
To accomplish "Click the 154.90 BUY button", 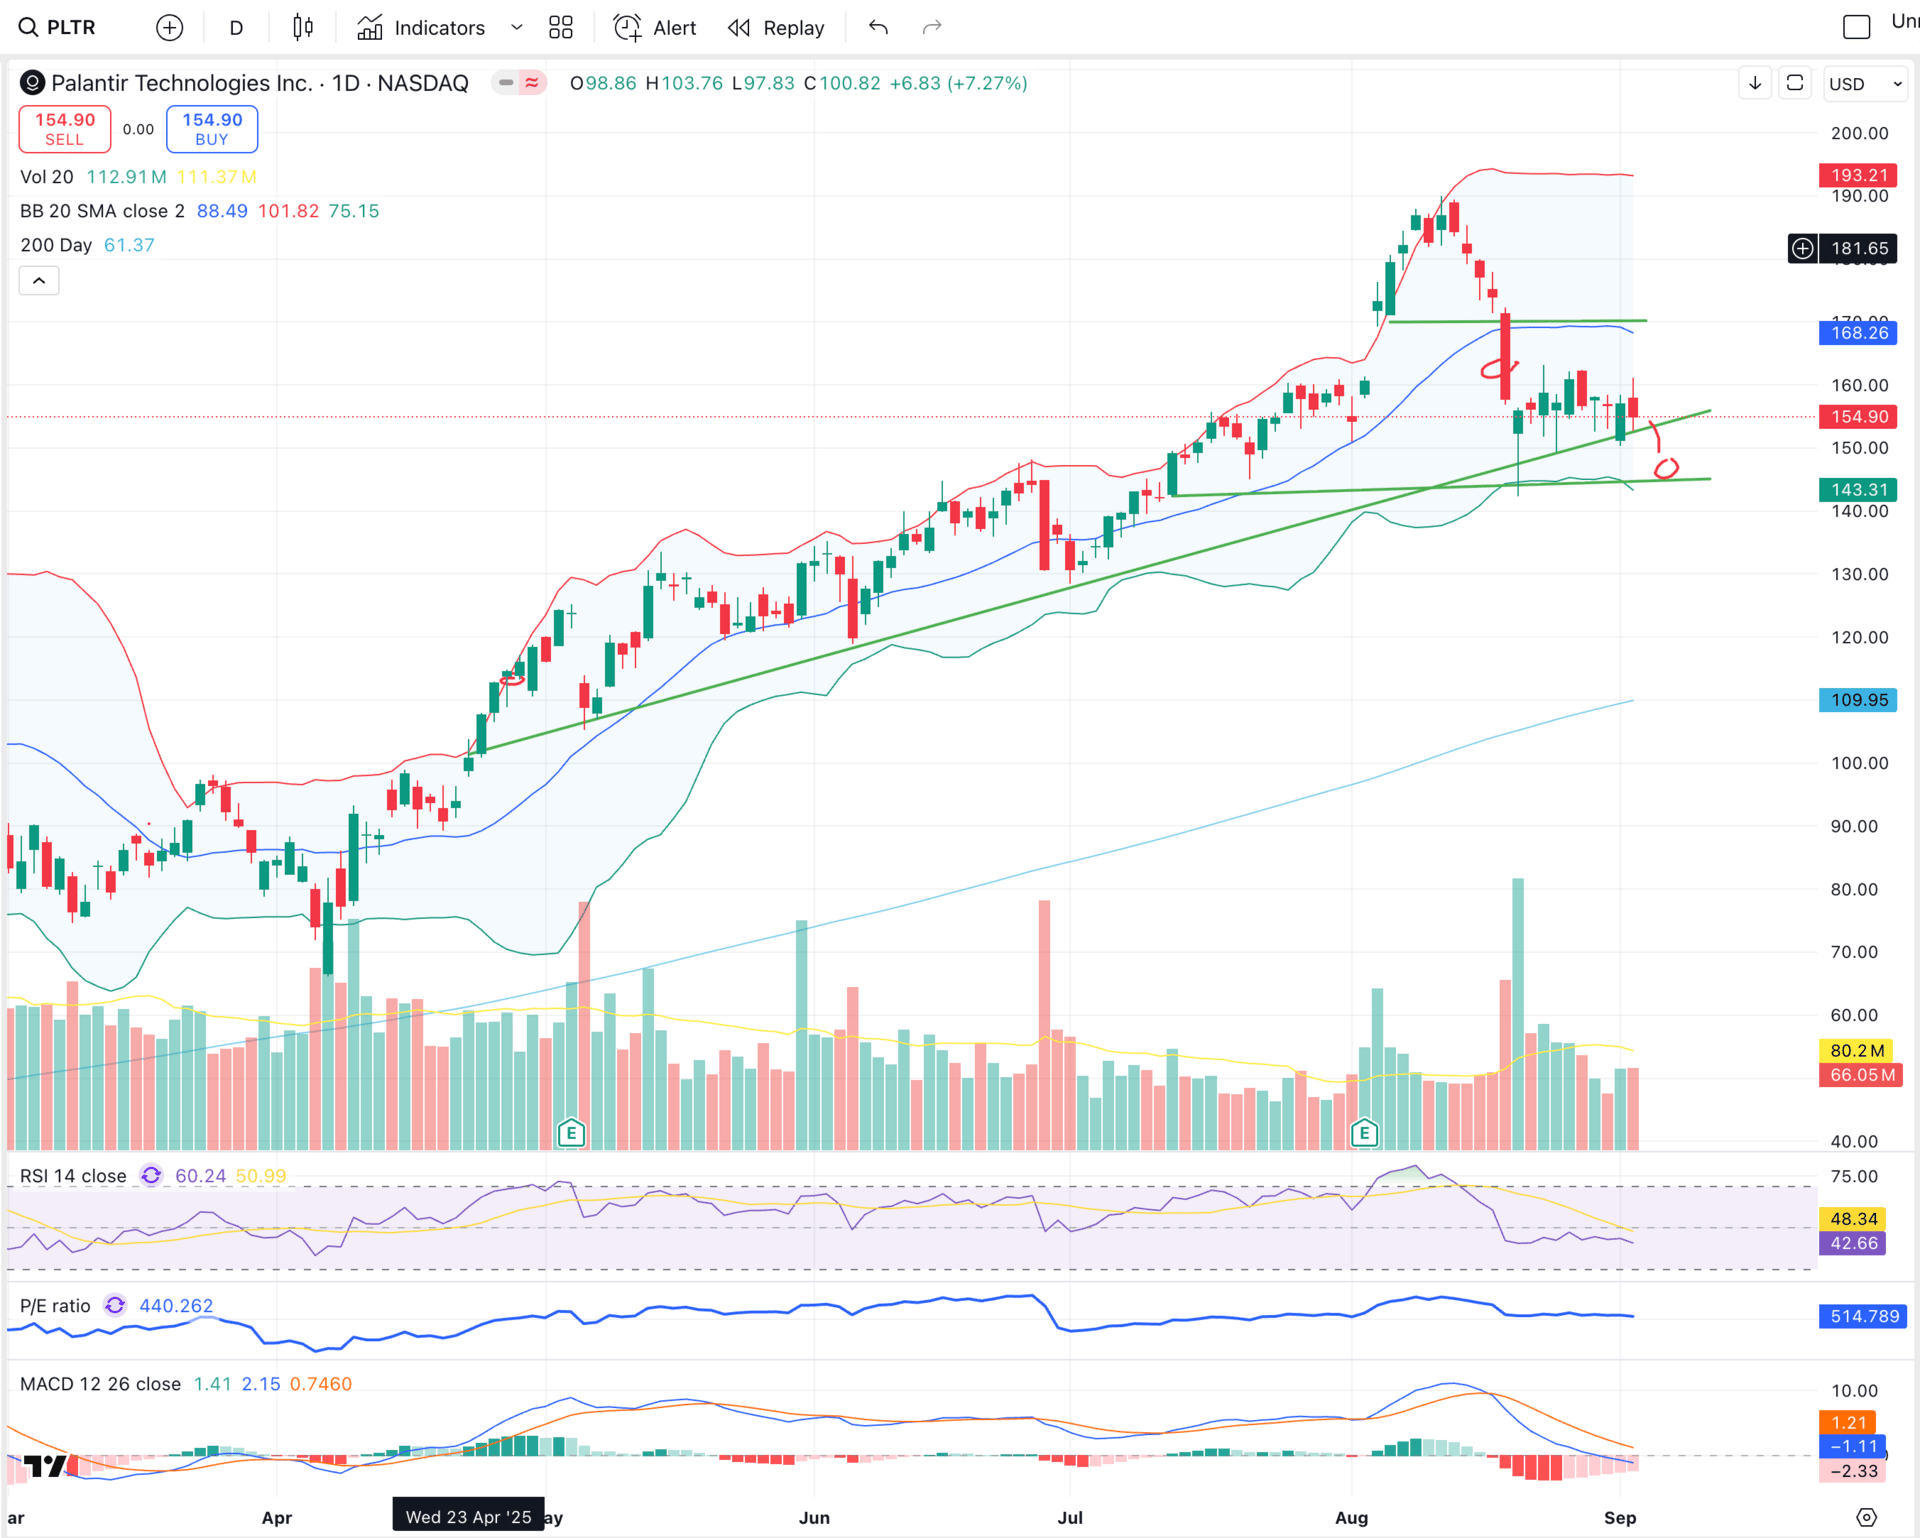I will [212, 129].
